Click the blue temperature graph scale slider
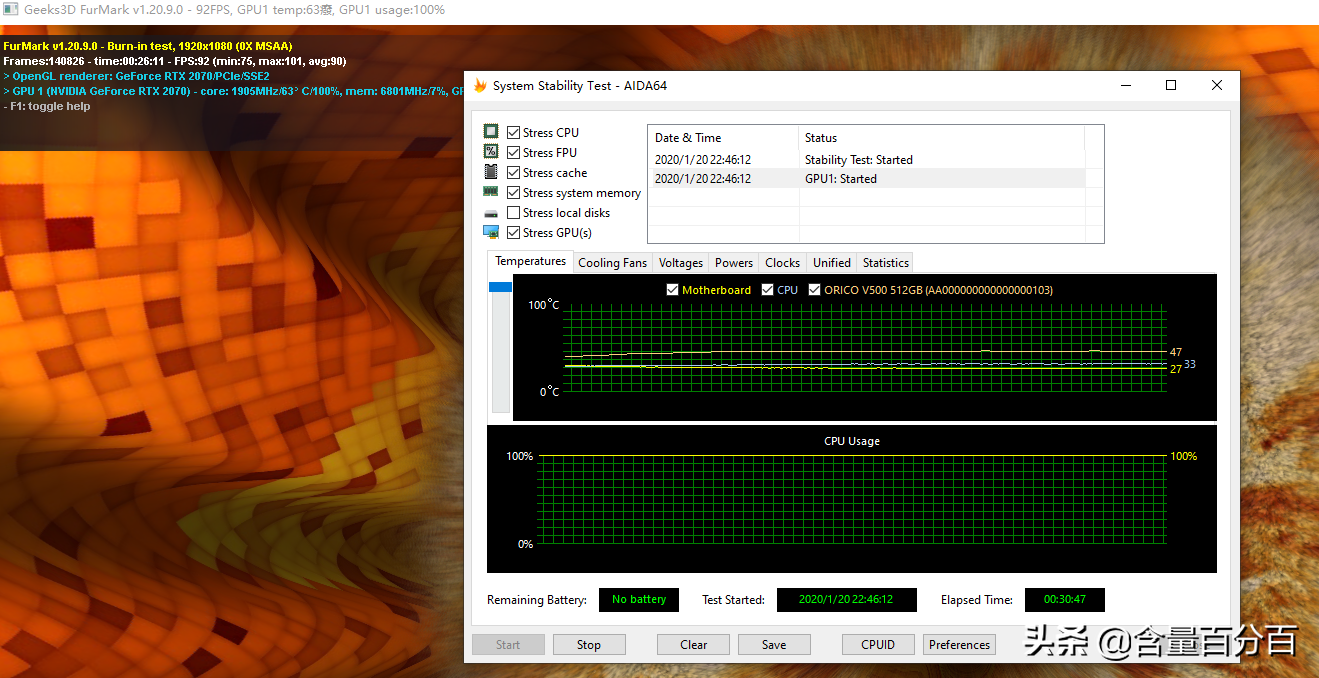Screen dimensions: 1319x678 (x=500, y=287)
